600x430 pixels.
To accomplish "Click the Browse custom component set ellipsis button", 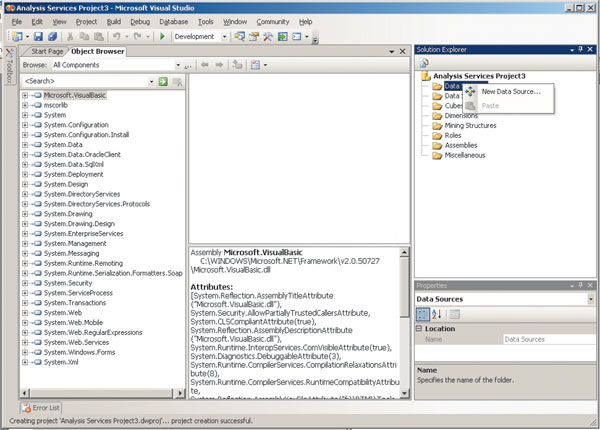I will pyautogui.click(x=188, y=66).
